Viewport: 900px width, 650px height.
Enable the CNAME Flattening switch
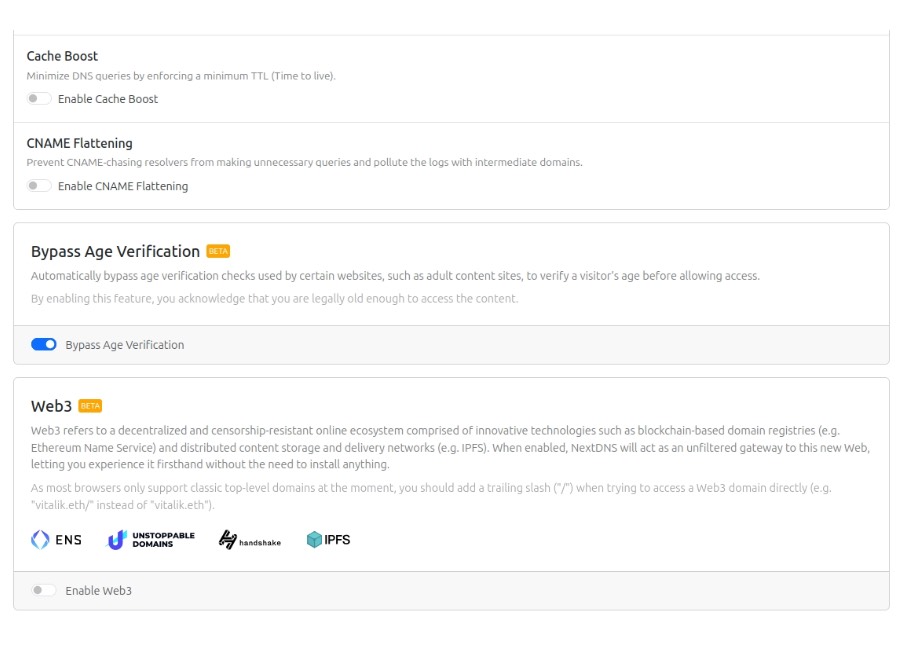coord(39,186)
